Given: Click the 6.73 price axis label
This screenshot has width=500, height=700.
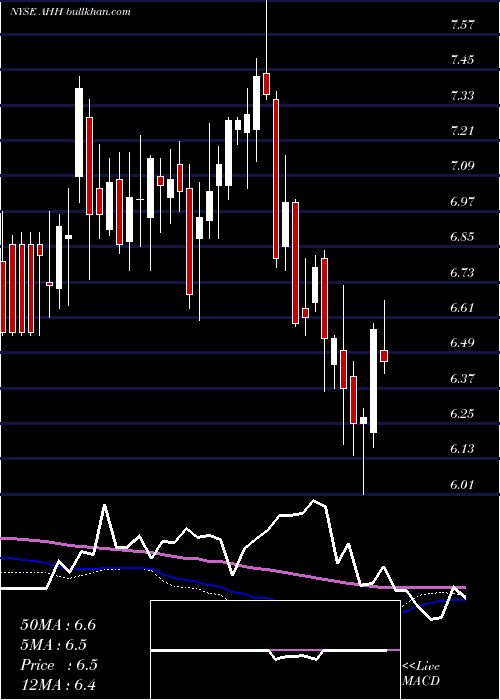Looking at the screenshot, I should (x=462, y=272).
